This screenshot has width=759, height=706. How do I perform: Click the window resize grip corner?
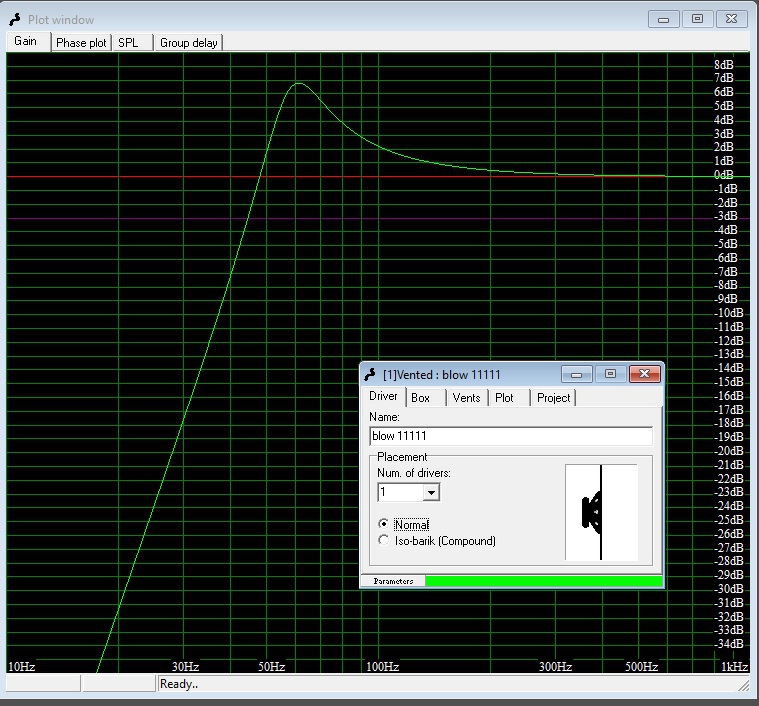(743, 685)
